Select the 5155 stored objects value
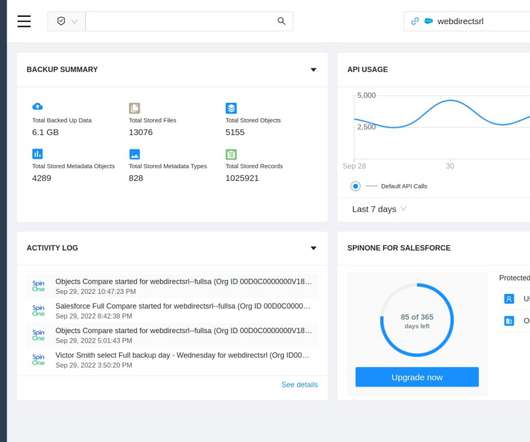The height and width of the screenshot is (442, 530). [x=235, y=132]
